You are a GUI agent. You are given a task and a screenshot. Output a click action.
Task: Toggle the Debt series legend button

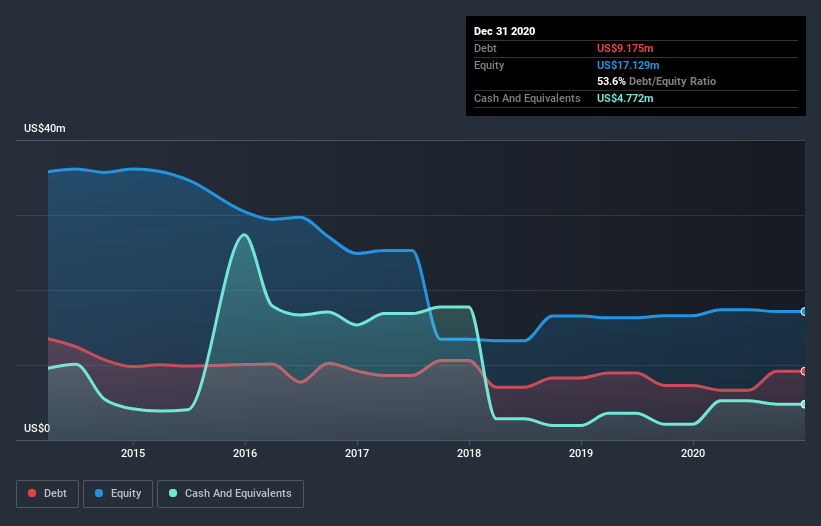pos(48,494)
